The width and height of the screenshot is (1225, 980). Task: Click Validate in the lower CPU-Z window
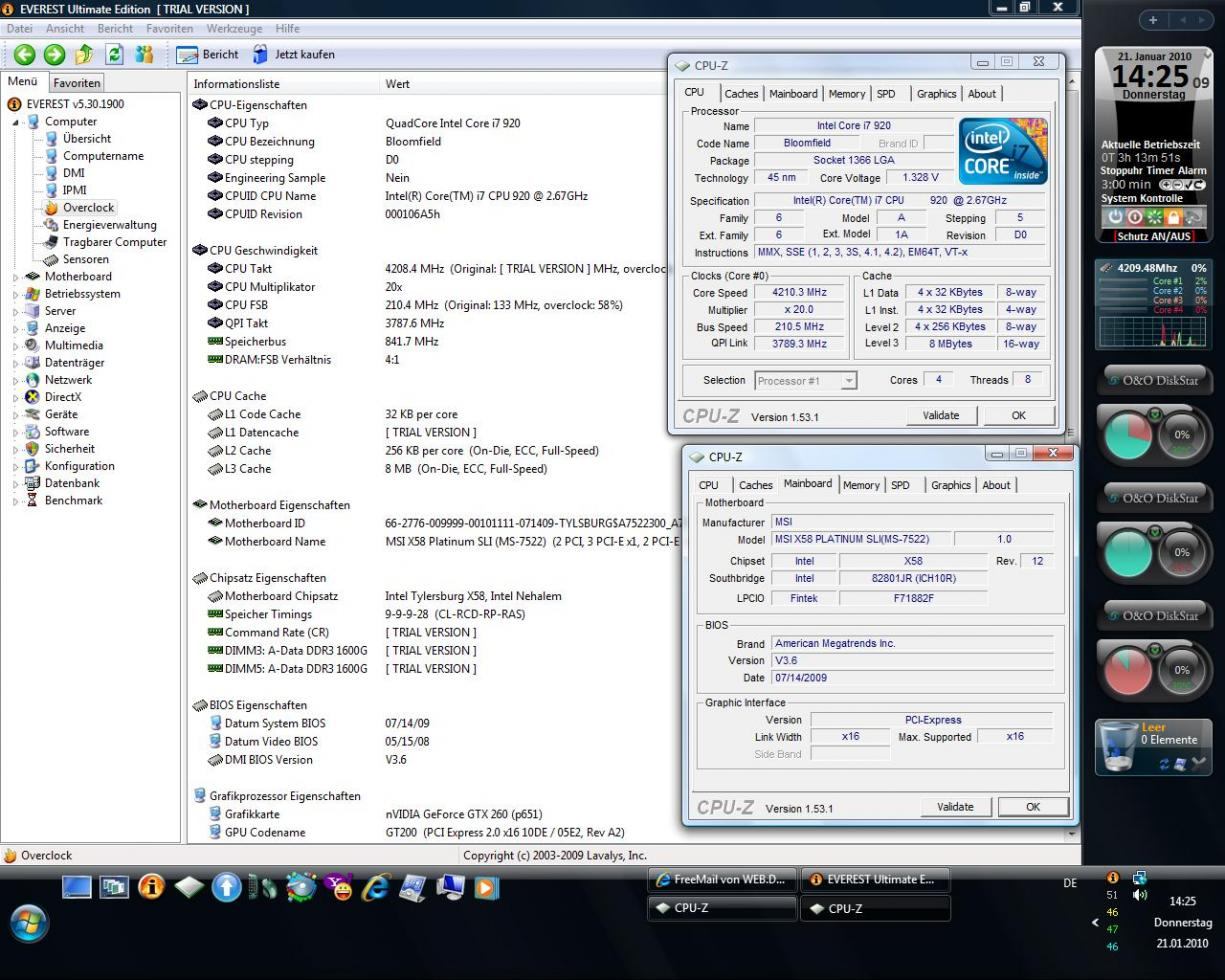tap(955, 807)
